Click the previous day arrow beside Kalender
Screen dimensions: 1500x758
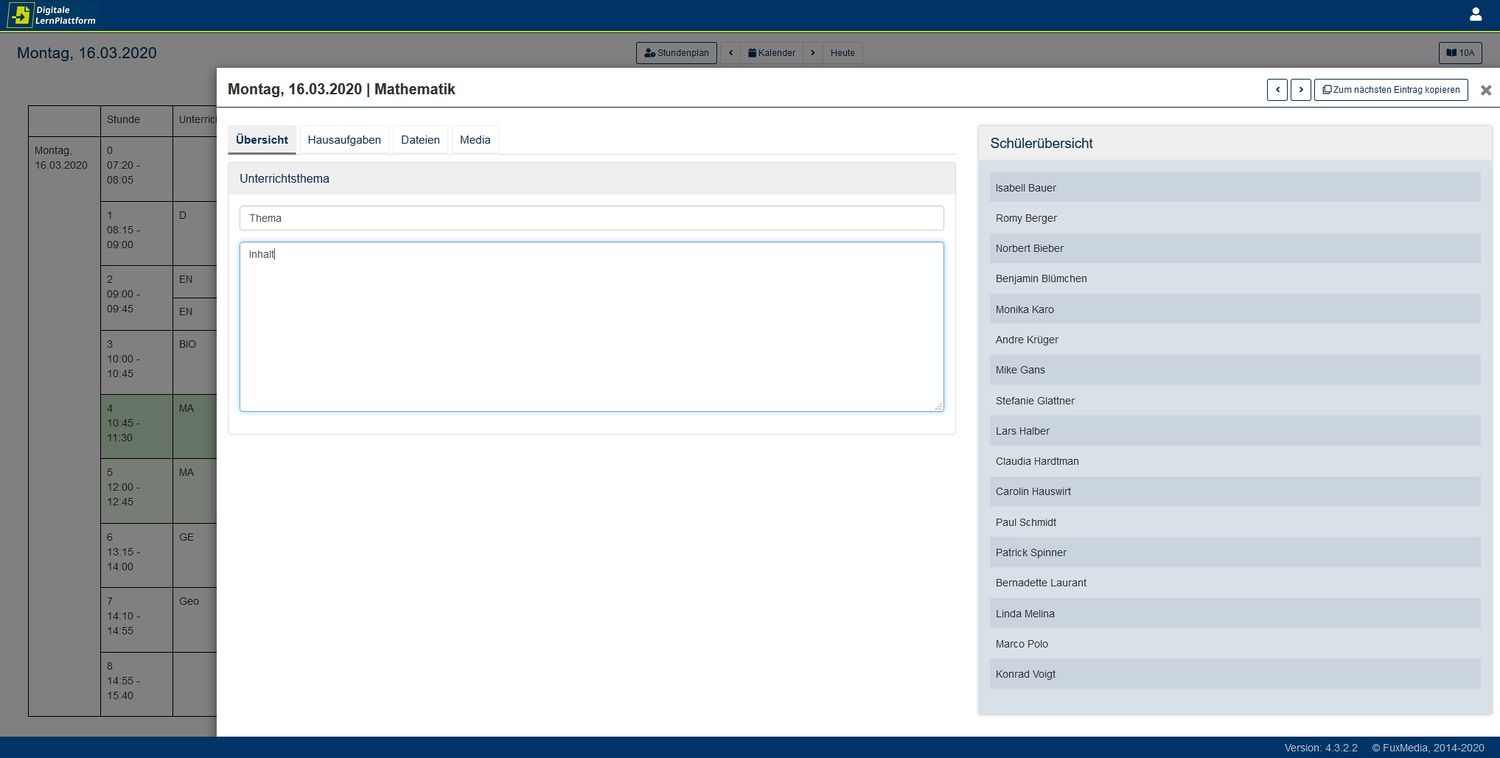pos(731,53)
